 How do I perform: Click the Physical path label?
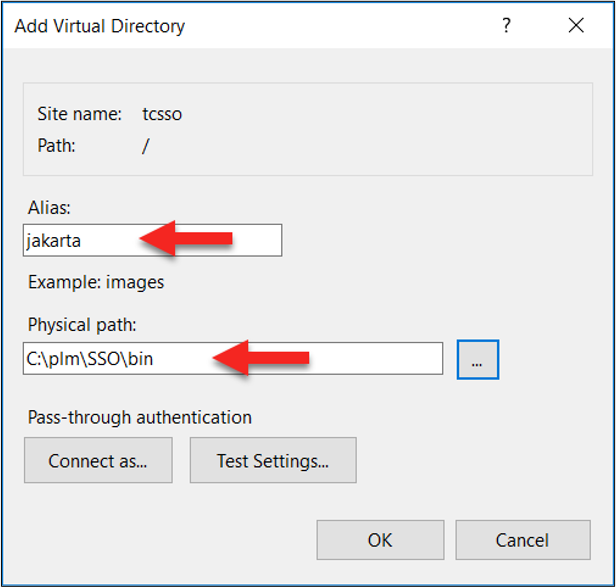click(x=82, y=325)
